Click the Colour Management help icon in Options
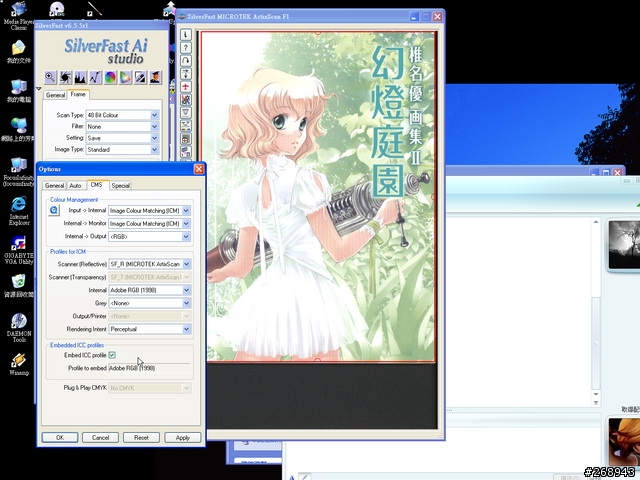 coord(54,210)
